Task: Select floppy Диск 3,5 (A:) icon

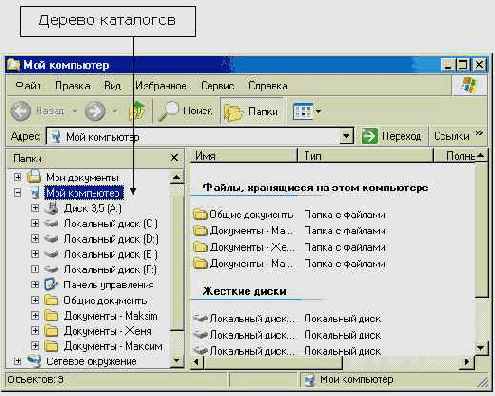Action: pos(51,208)
